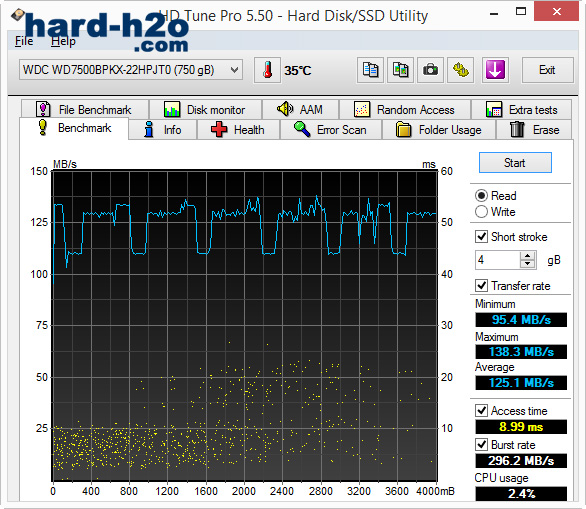The height and width of the screenshot is (509, 586).
Task: Switch to the Error Scan tab
Action: tap(331, 130)
